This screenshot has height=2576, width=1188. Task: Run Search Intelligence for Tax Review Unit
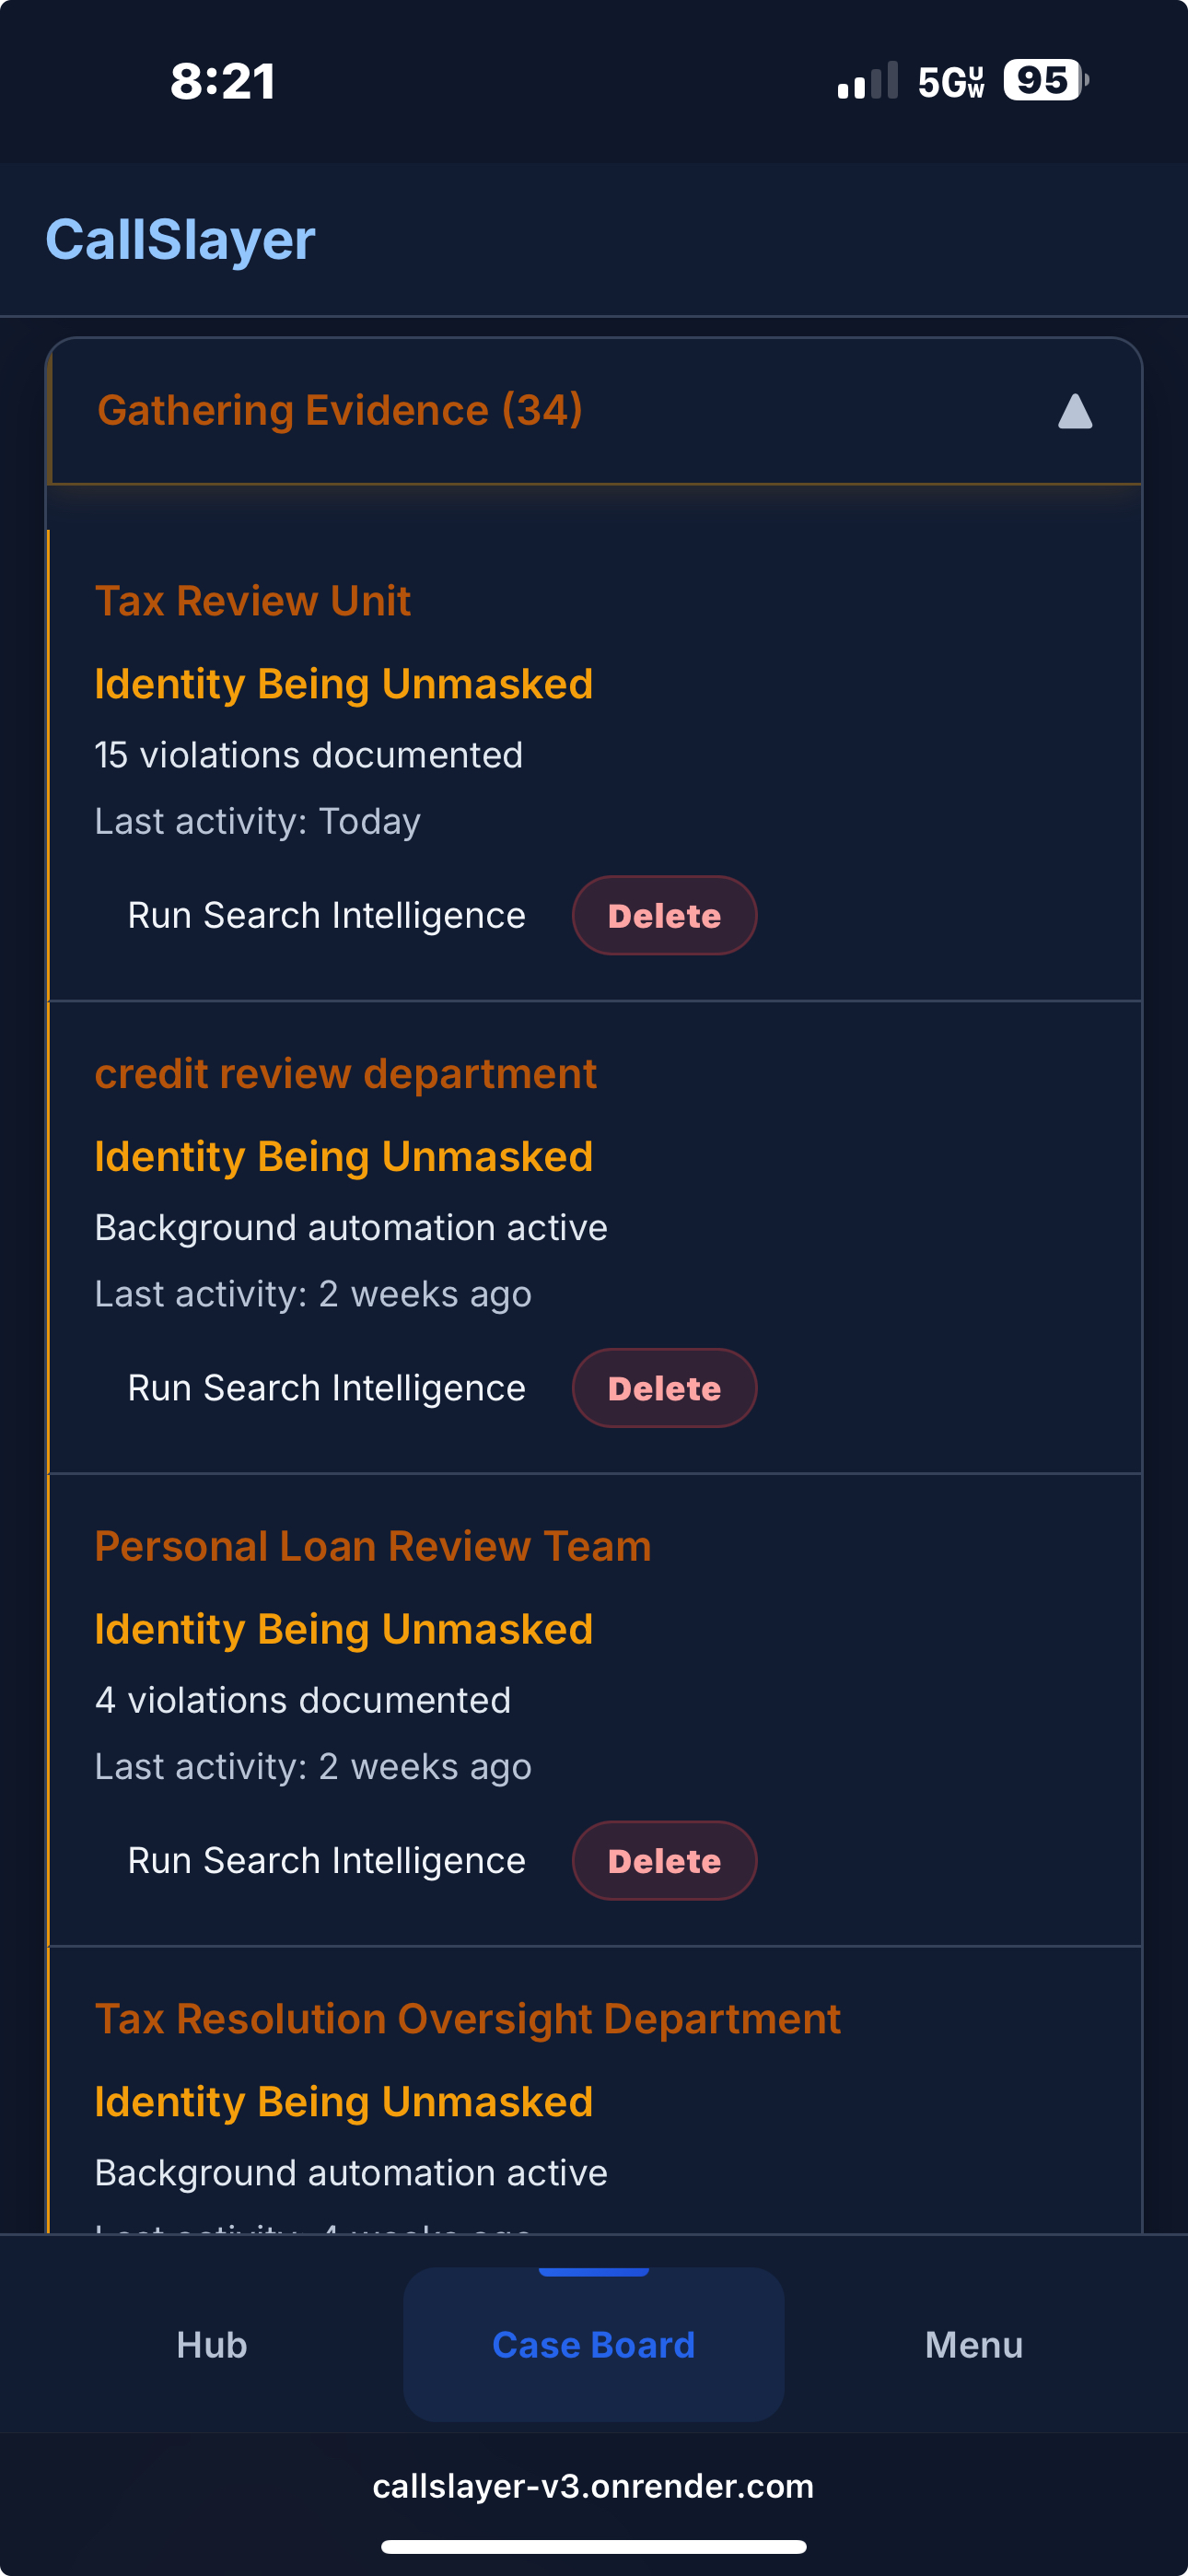click(x=327, y=915)
